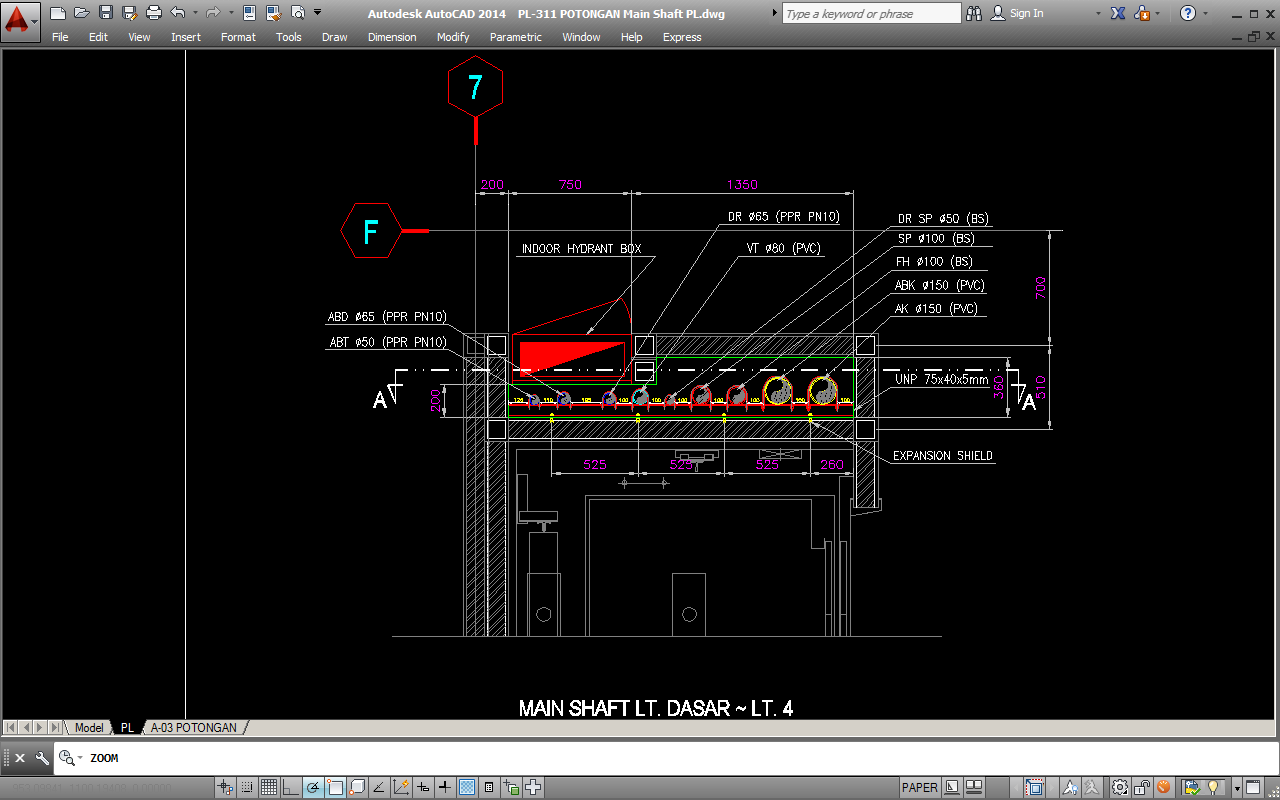Screen dimensions: 1280x800
Task: Switch to the A-03 POTONGAN layout tab
Action: (196, 727)
